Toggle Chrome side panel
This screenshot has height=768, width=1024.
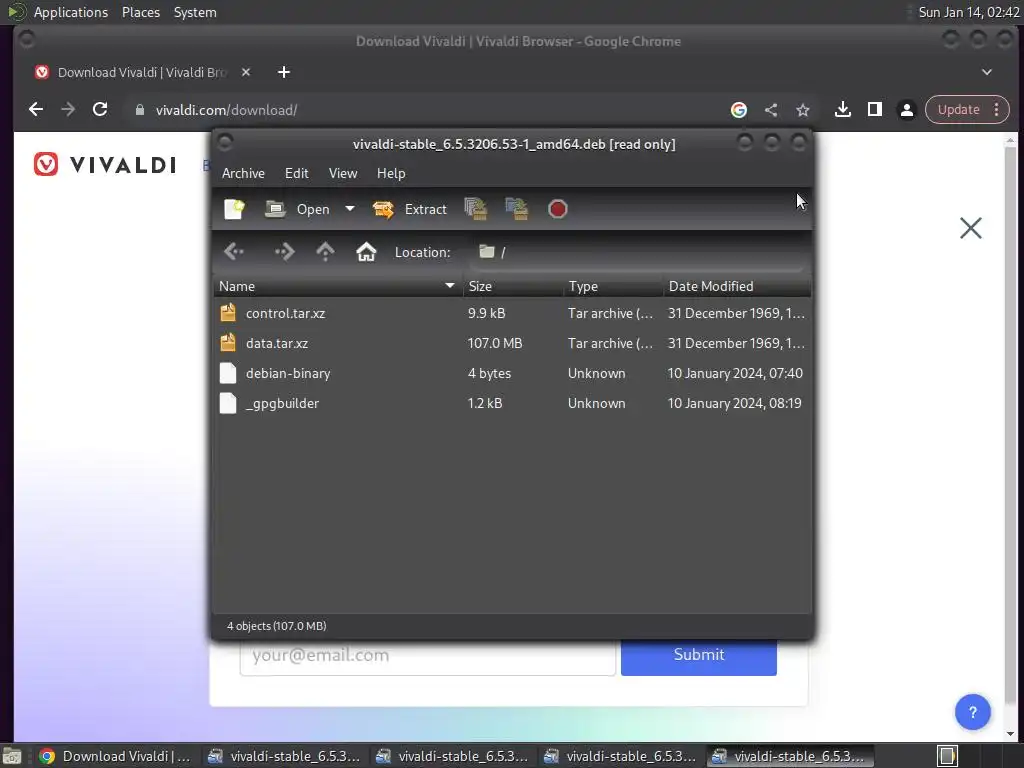click(x=874, y=110)
